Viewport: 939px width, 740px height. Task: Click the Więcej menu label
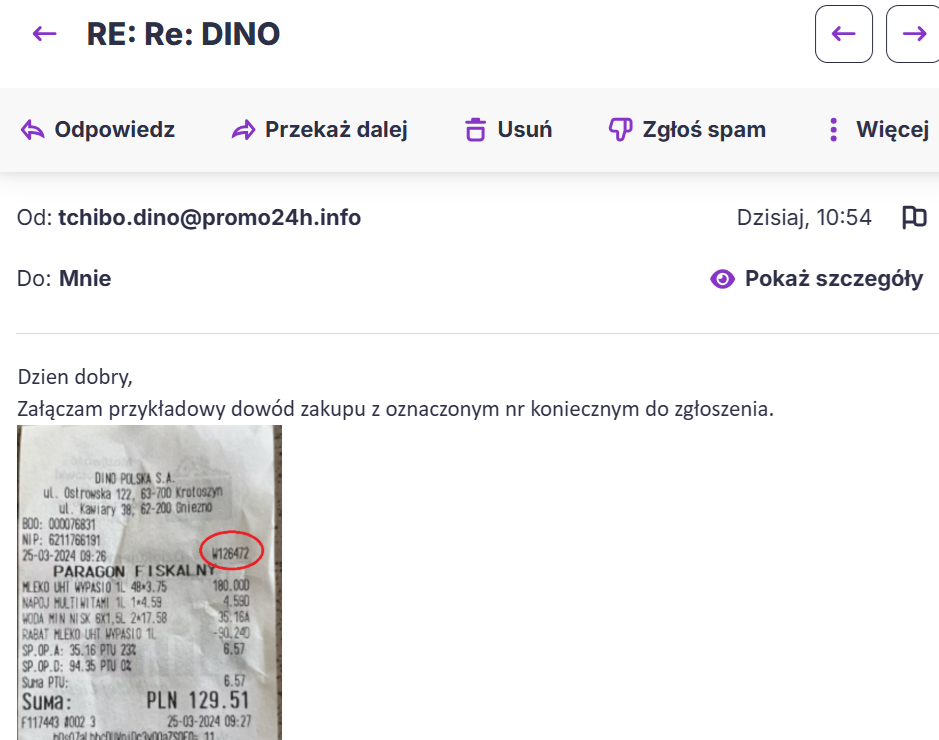892,130
